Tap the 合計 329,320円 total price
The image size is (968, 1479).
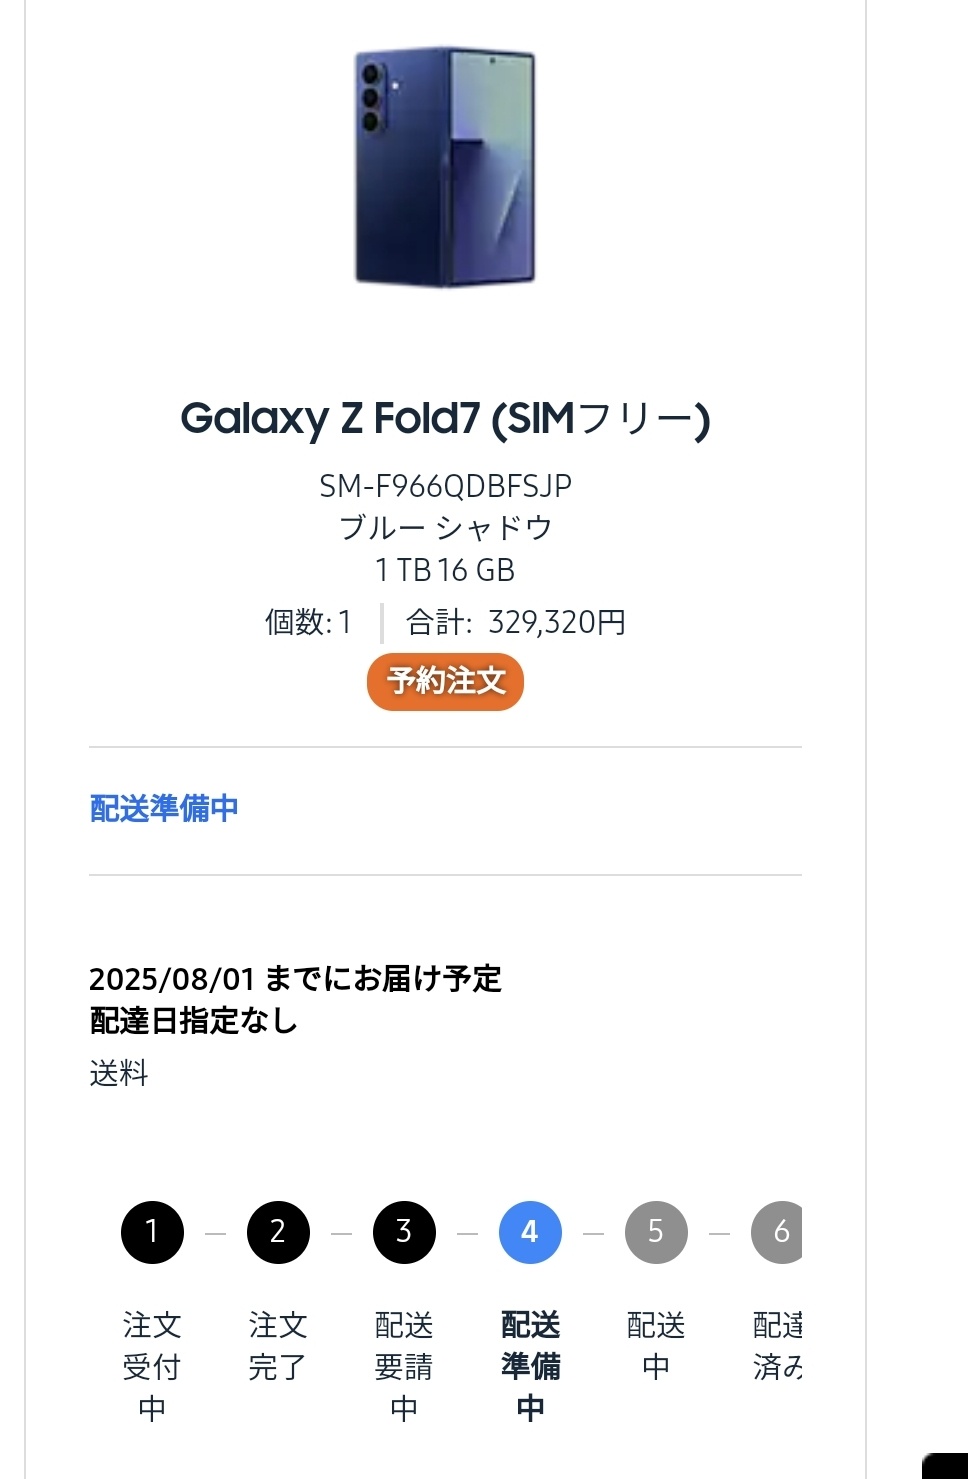pyautogui.click(x=516, y=622)
